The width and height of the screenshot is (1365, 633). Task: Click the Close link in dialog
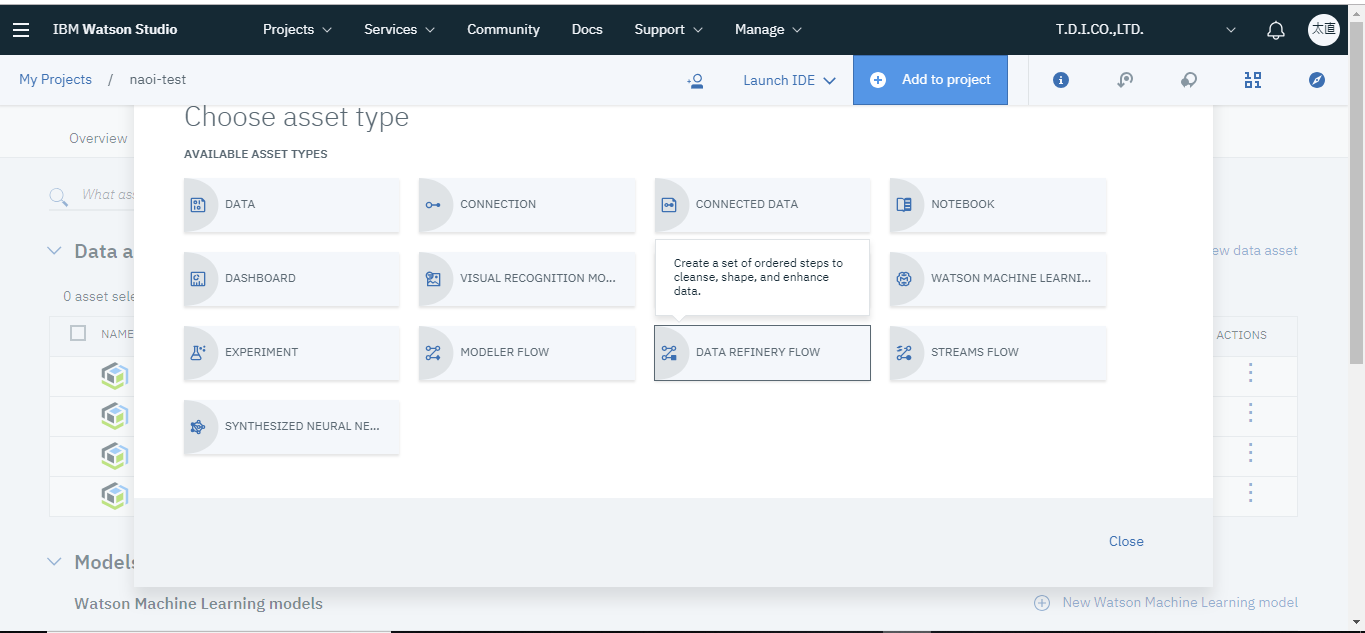[1125, 541]
